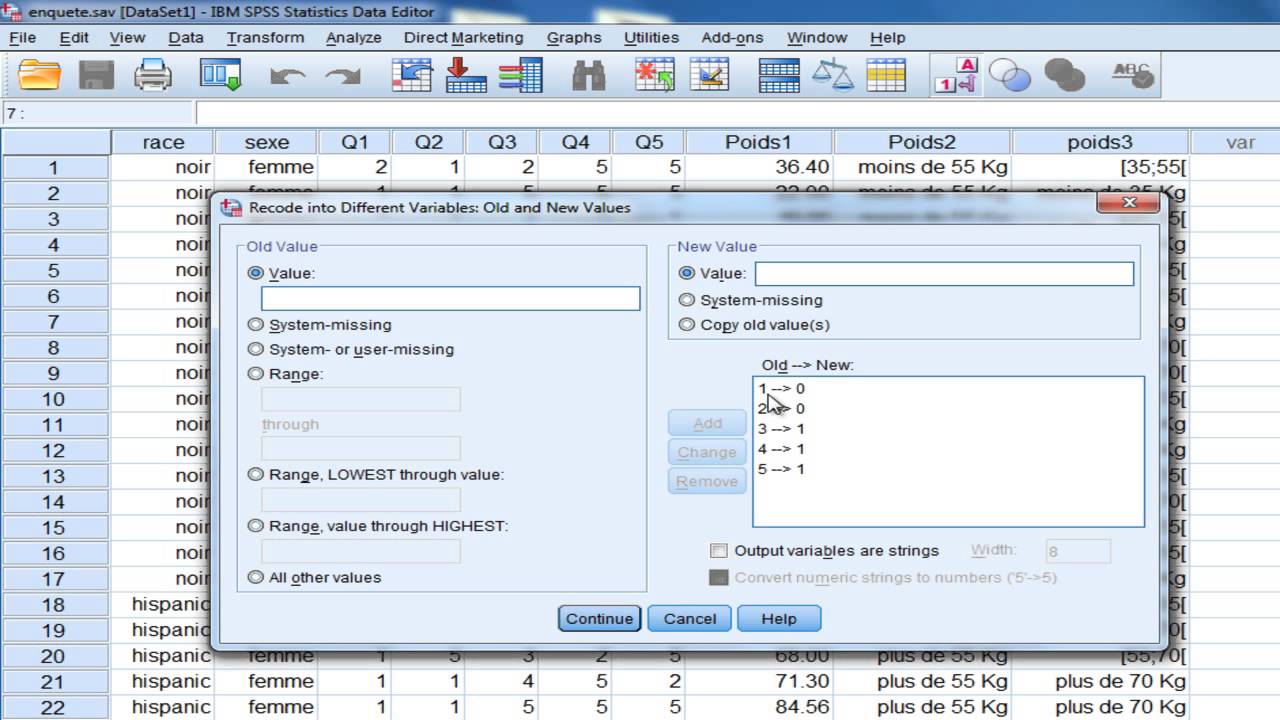The height and width of the screenshot is (720, 1280).
Task: Open the Window menu
Action: (x=817, y=37)
